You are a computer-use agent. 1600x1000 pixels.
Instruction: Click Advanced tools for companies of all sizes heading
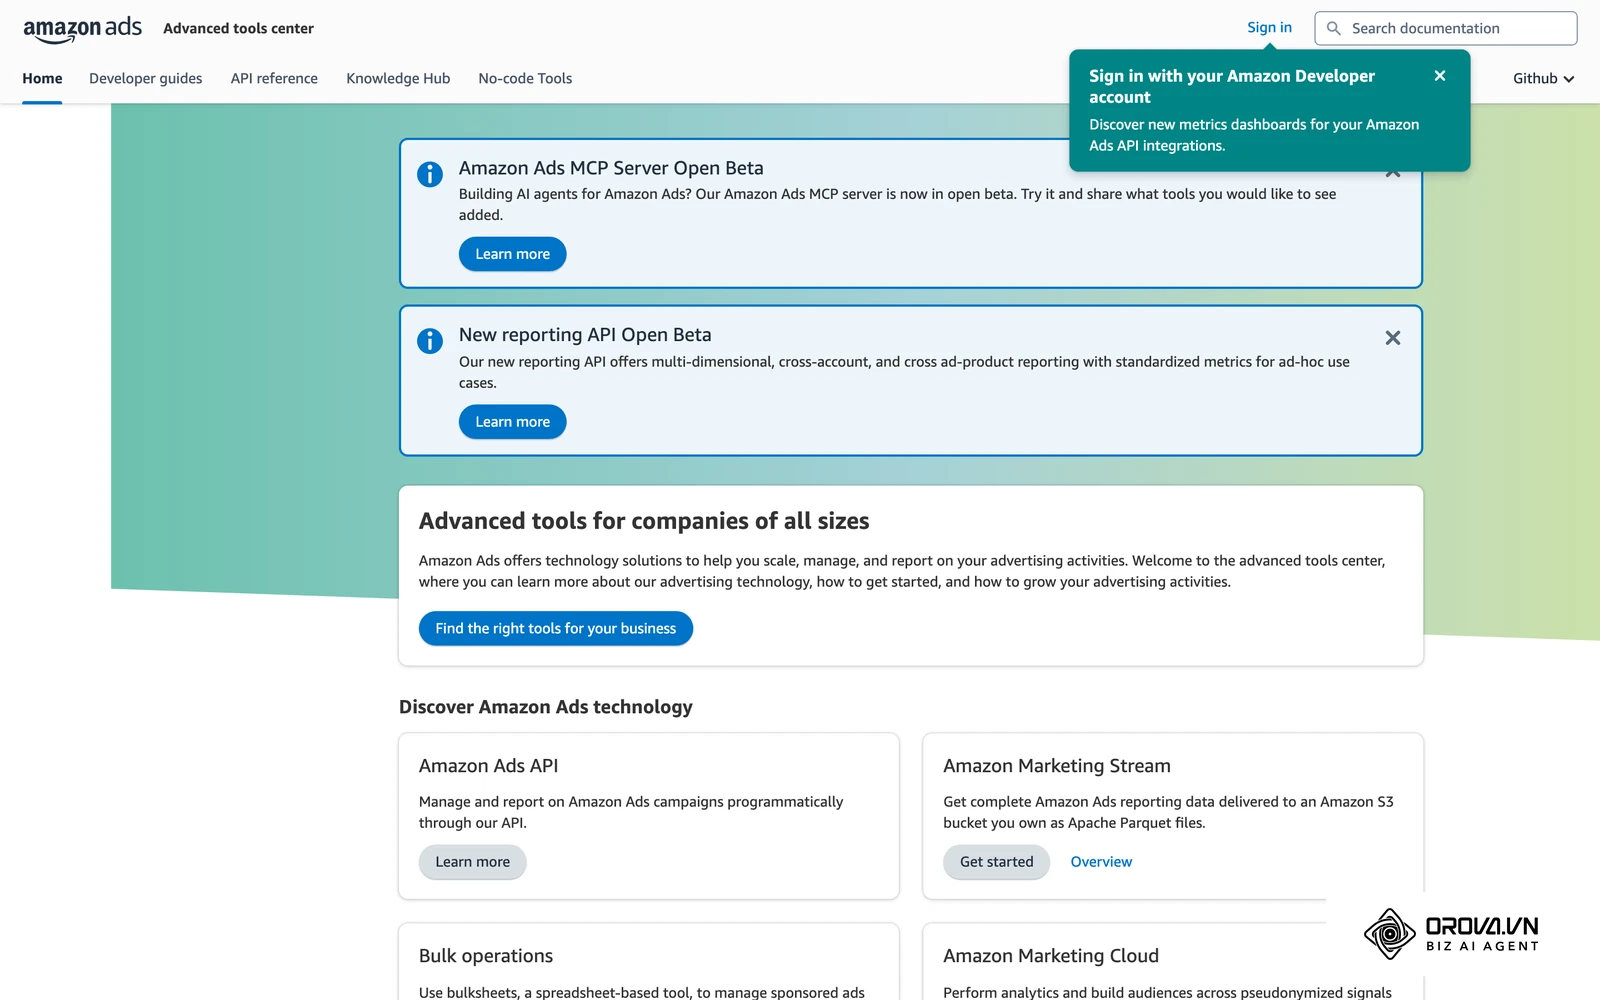(x=643, y=521)
